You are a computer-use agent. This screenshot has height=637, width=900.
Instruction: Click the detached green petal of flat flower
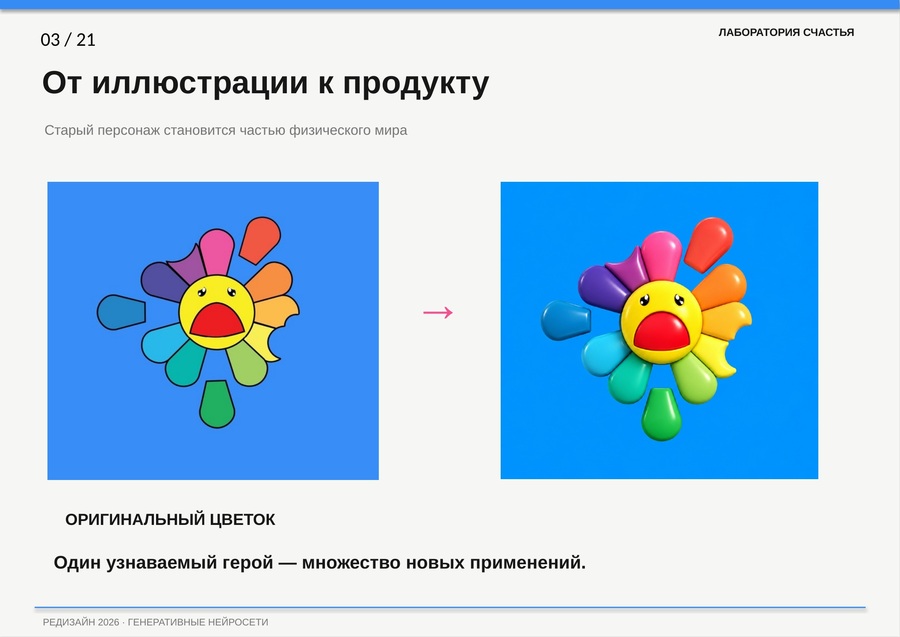click(217, 403)
